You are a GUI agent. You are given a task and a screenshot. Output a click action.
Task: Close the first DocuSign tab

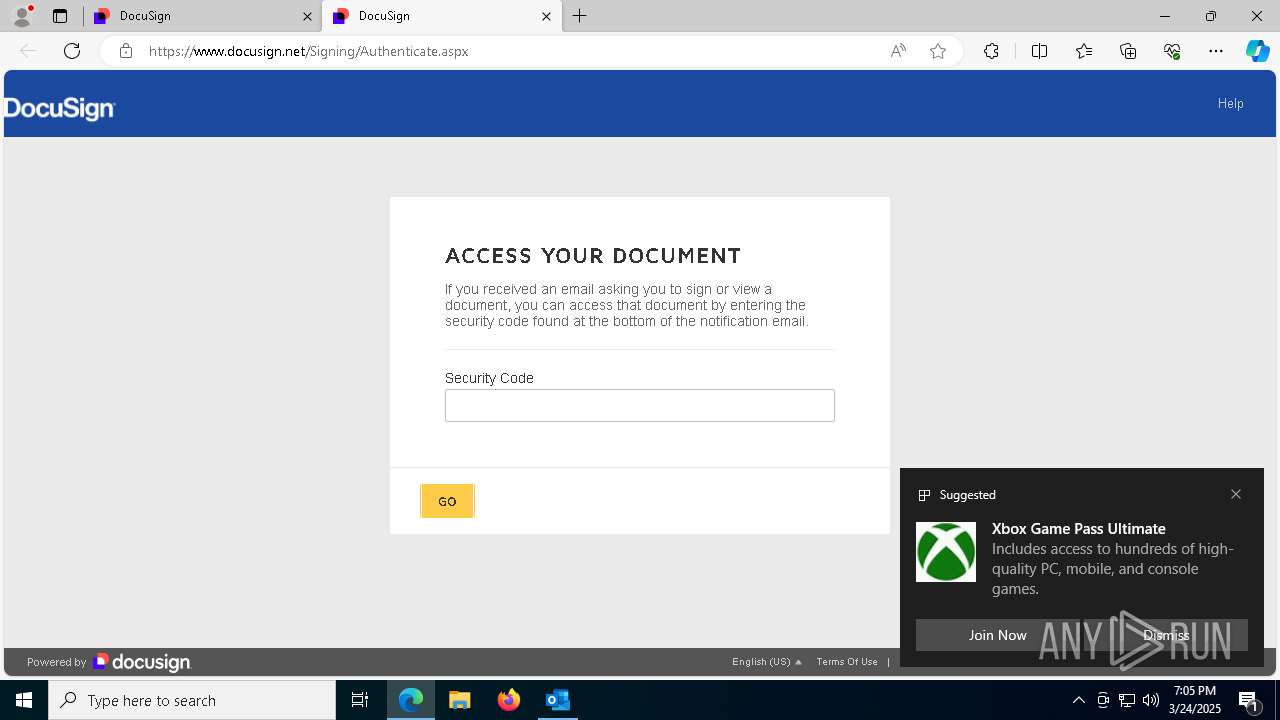click(x=307, y=16)
